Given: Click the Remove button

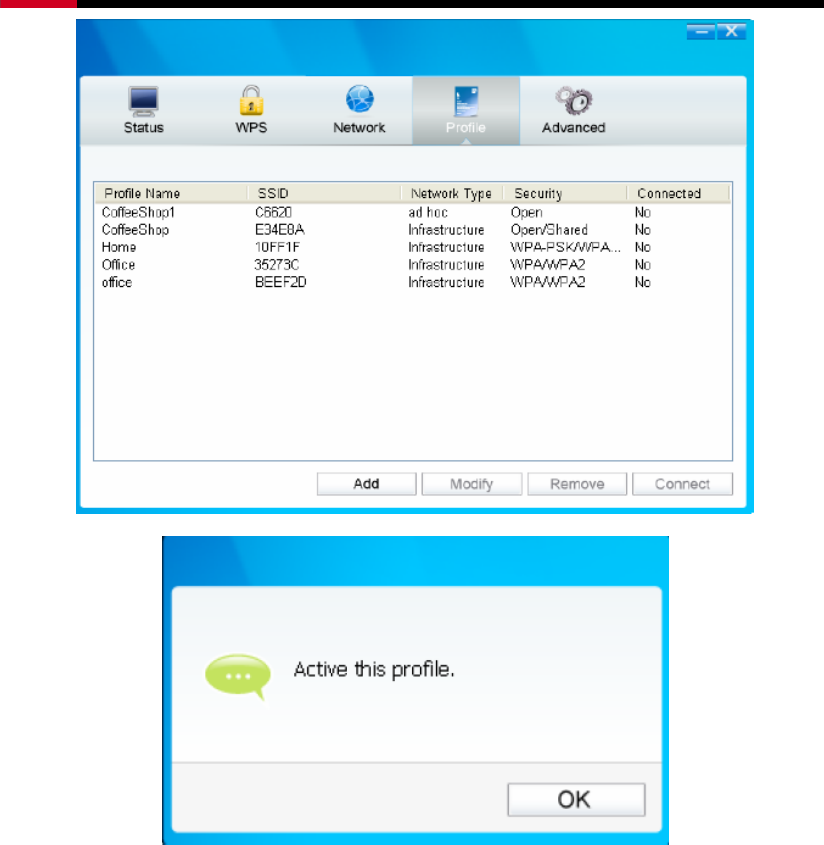Looking at the screenshot, I should point(577,484).
